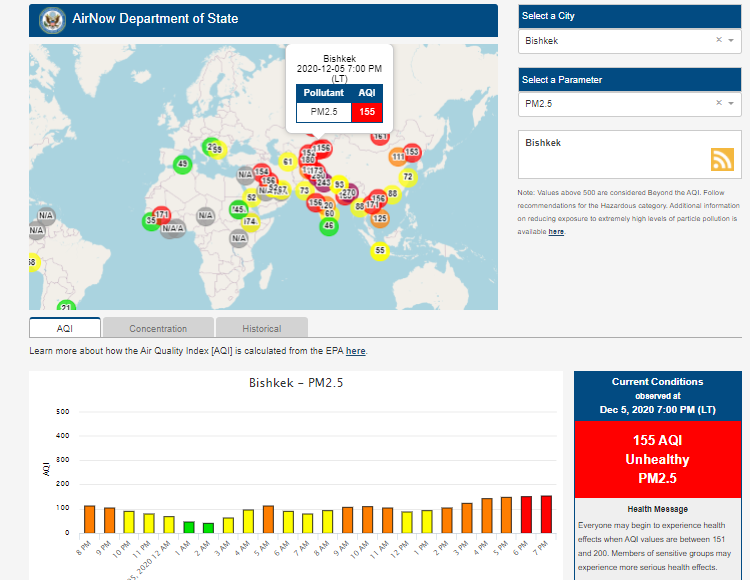Screen dimensions: 750x580
Task: Open the Bishkek RSS feed icon
Action: tap(722, 159)
